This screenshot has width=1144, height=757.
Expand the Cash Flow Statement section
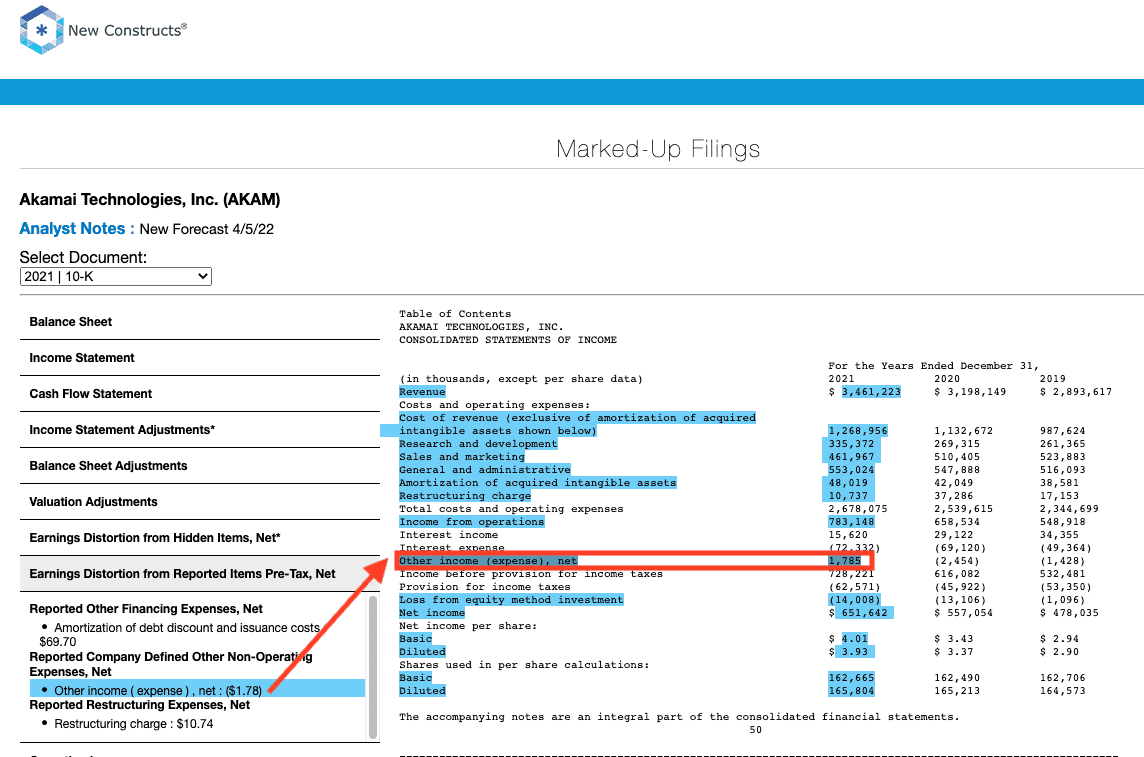(x=199, y=394)
